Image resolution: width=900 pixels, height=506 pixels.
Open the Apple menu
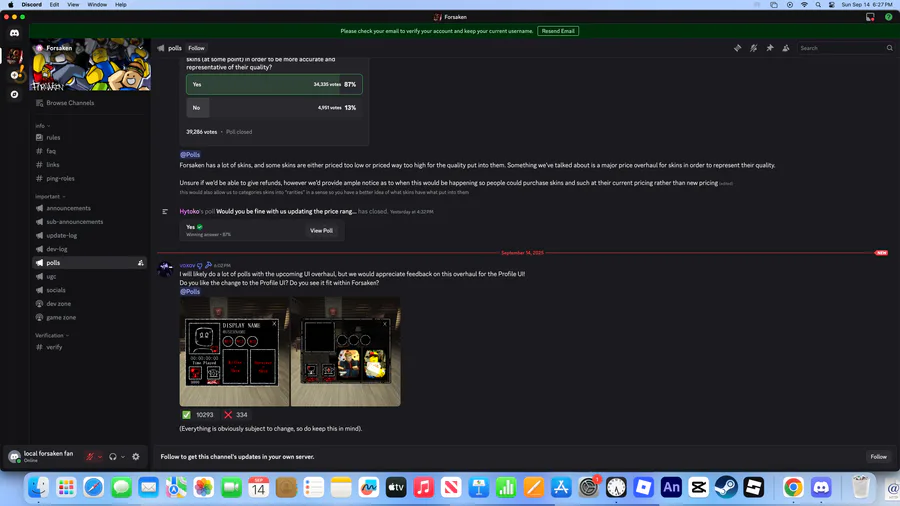tap(10, 5)
